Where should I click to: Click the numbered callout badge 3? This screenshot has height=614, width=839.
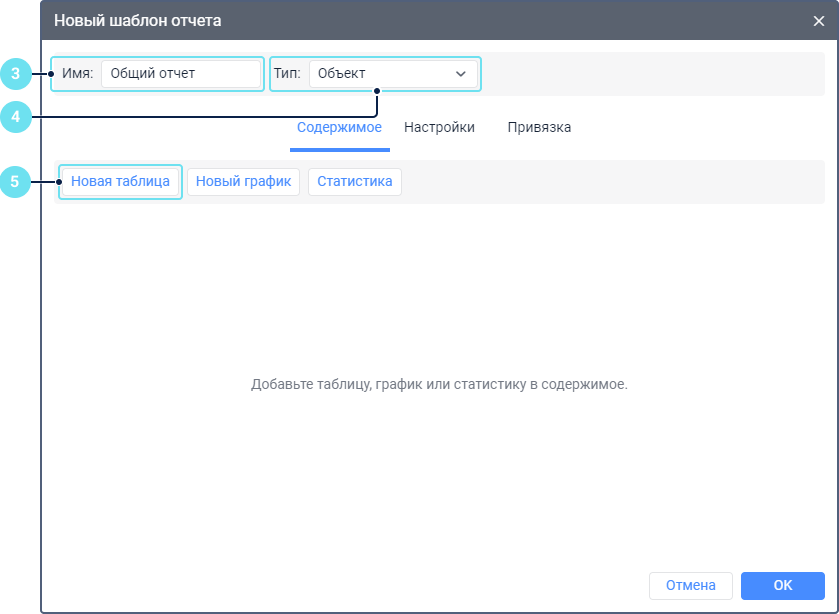[15, 73]
